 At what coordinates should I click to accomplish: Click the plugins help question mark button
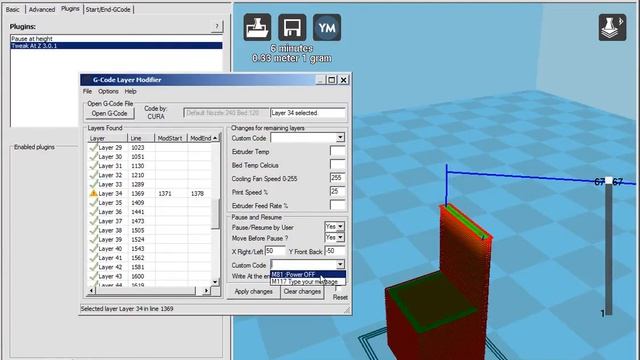point(217,27)
